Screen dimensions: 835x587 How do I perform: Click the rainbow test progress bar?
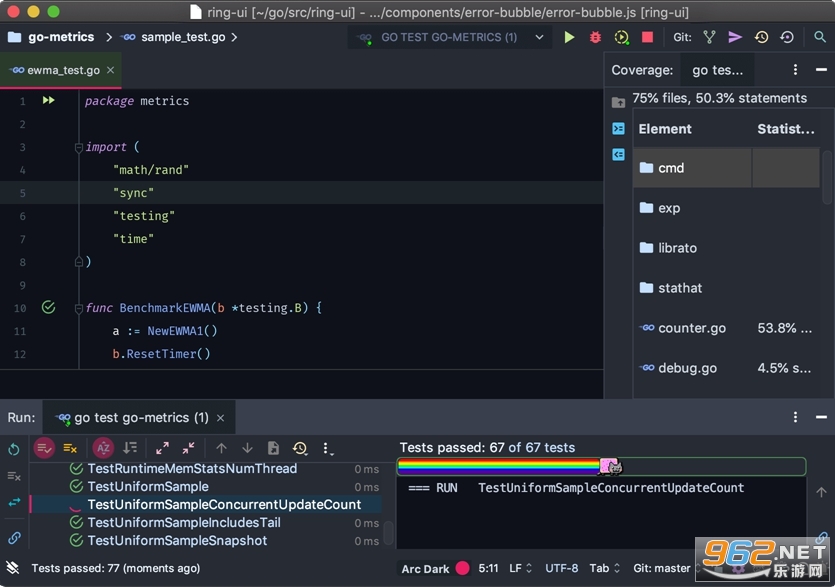click(601, 467)
